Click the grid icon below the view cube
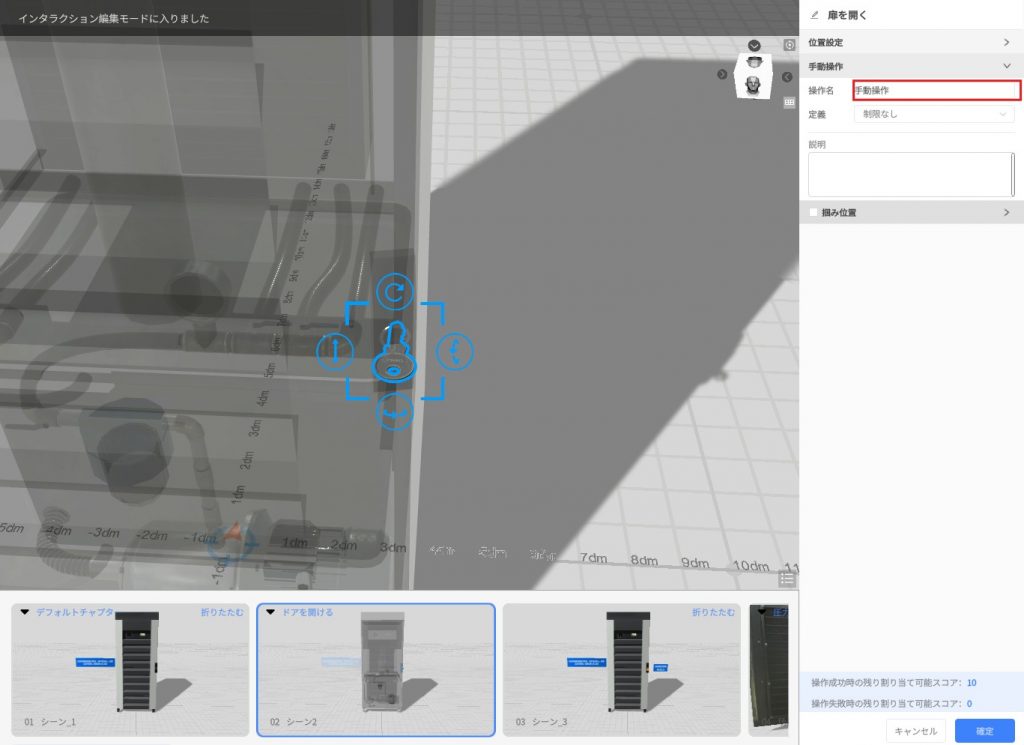The height and width of the screenshot is (745, 1024). point(789,102)
